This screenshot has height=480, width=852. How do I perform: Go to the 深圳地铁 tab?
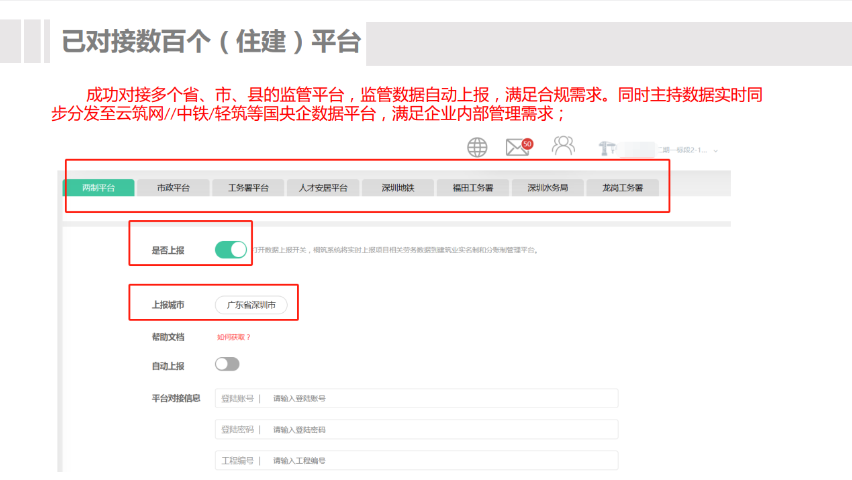coord(397,188)
